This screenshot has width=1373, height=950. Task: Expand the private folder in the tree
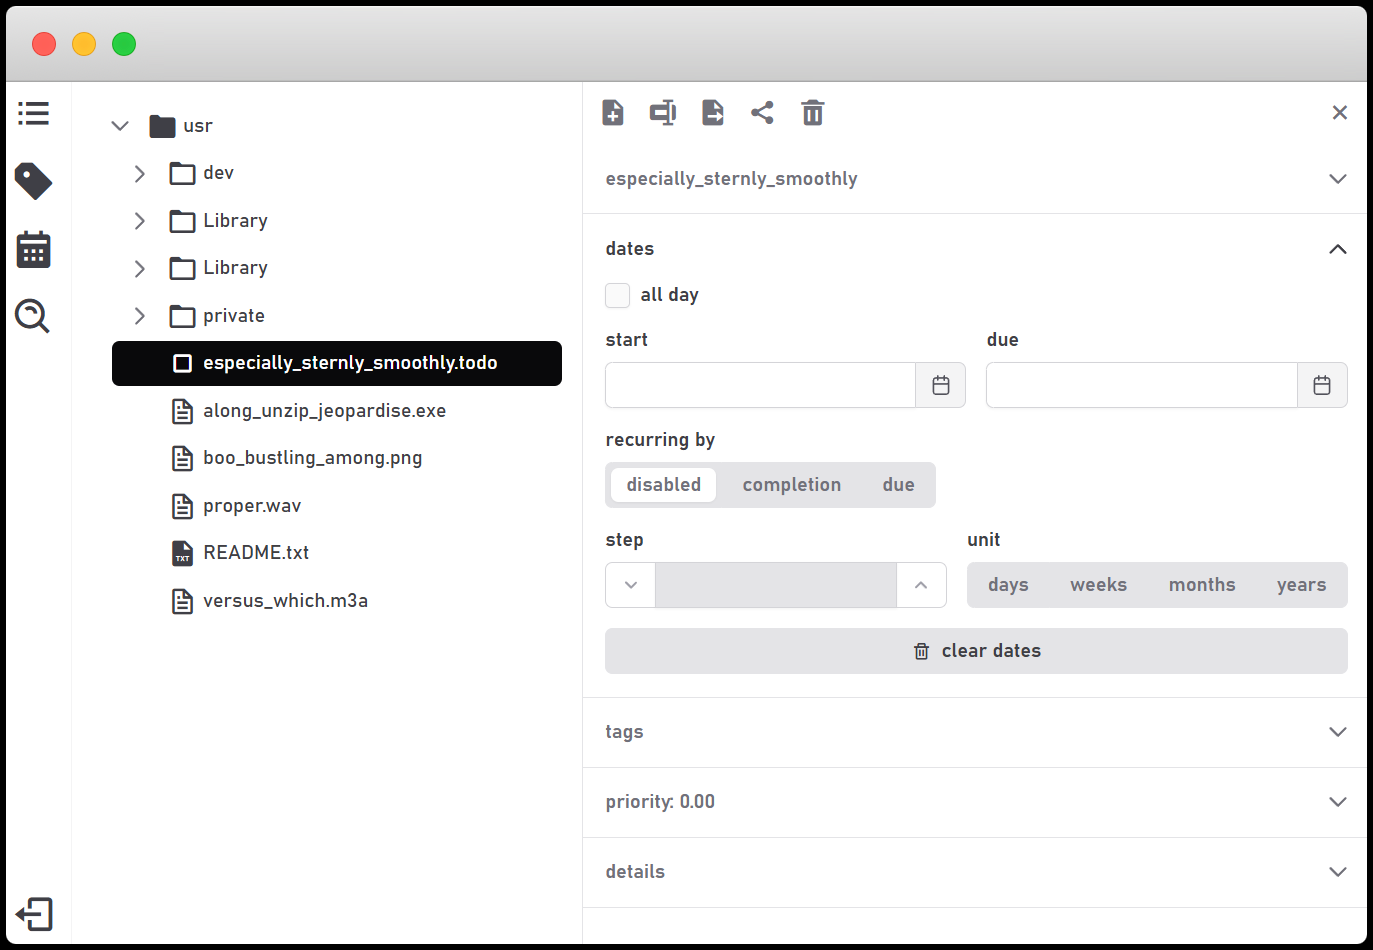139,315
